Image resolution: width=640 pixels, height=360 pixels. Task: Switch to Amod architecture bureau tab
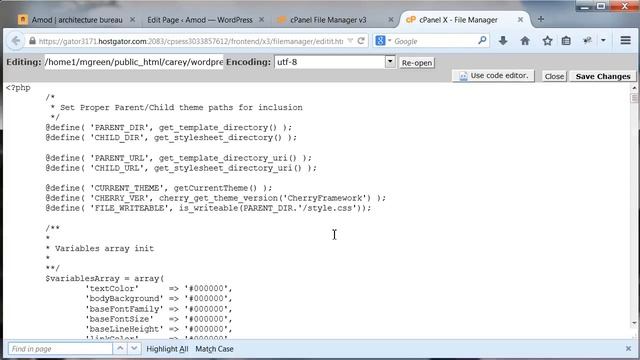(x=76, y=20)
